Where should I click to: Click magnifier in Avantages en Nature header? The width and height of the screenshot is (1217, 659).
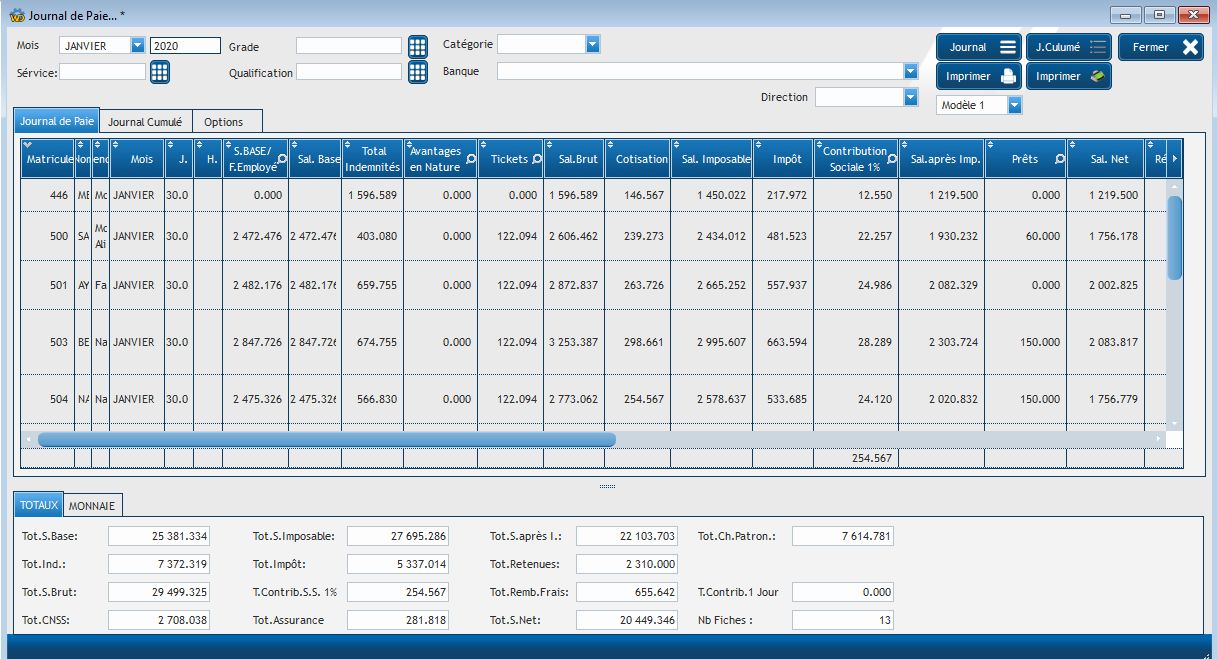(x=470, y=160)
